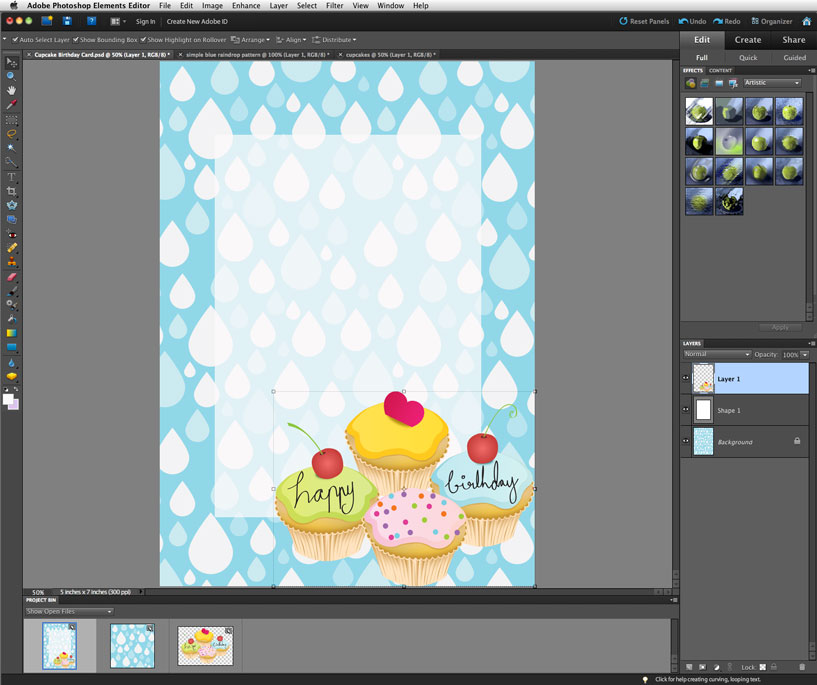Hide the Background layer visibility
This screenshot has width=817, height=685.
[x=686, y=441]
